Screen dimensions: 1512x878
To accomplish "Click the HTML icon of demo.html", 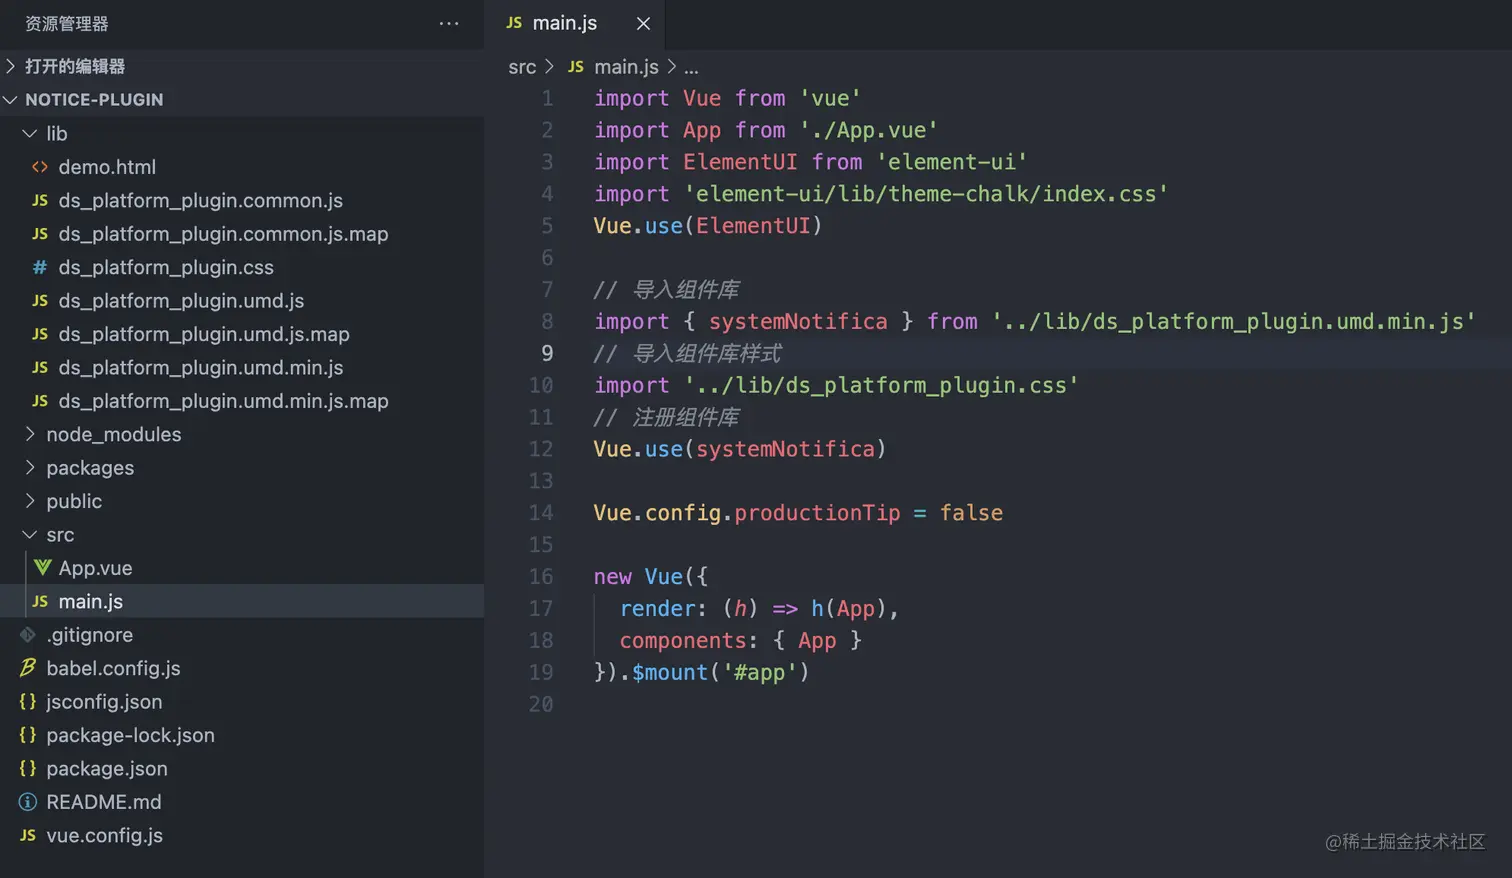I will [40, 167].
